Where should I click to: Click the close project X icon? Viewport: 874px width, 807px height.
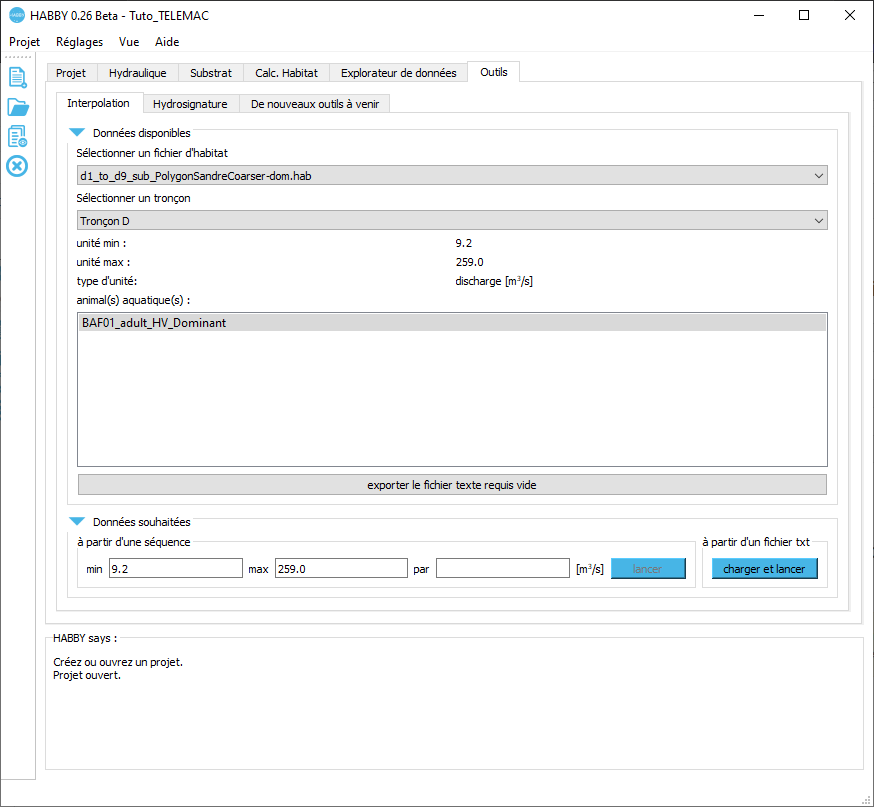pyautogui.click(x=17, y=166)
